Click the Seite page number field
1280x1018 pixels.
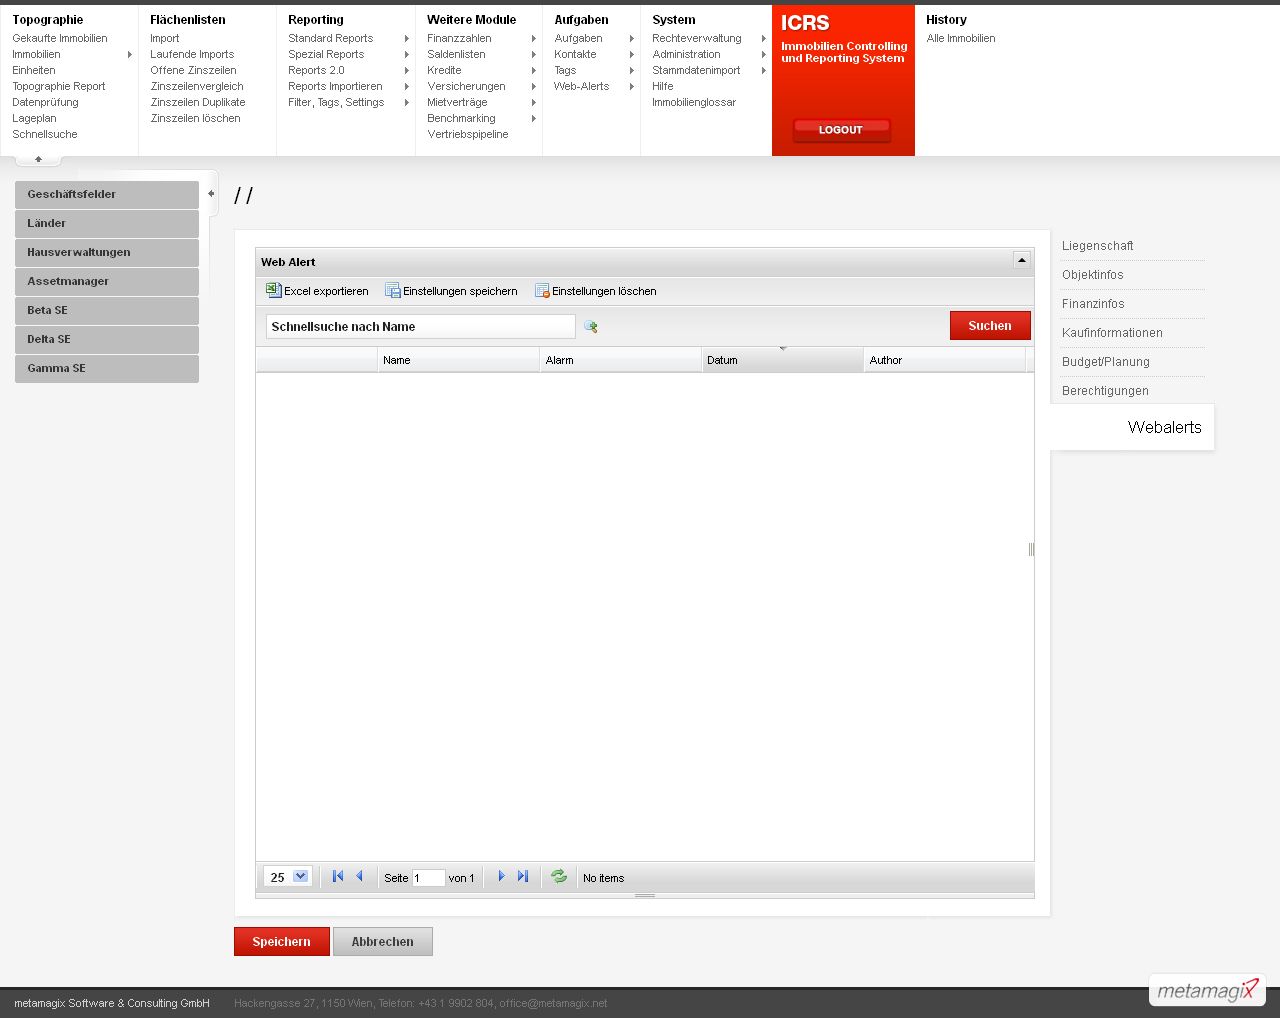pos(428,878)
